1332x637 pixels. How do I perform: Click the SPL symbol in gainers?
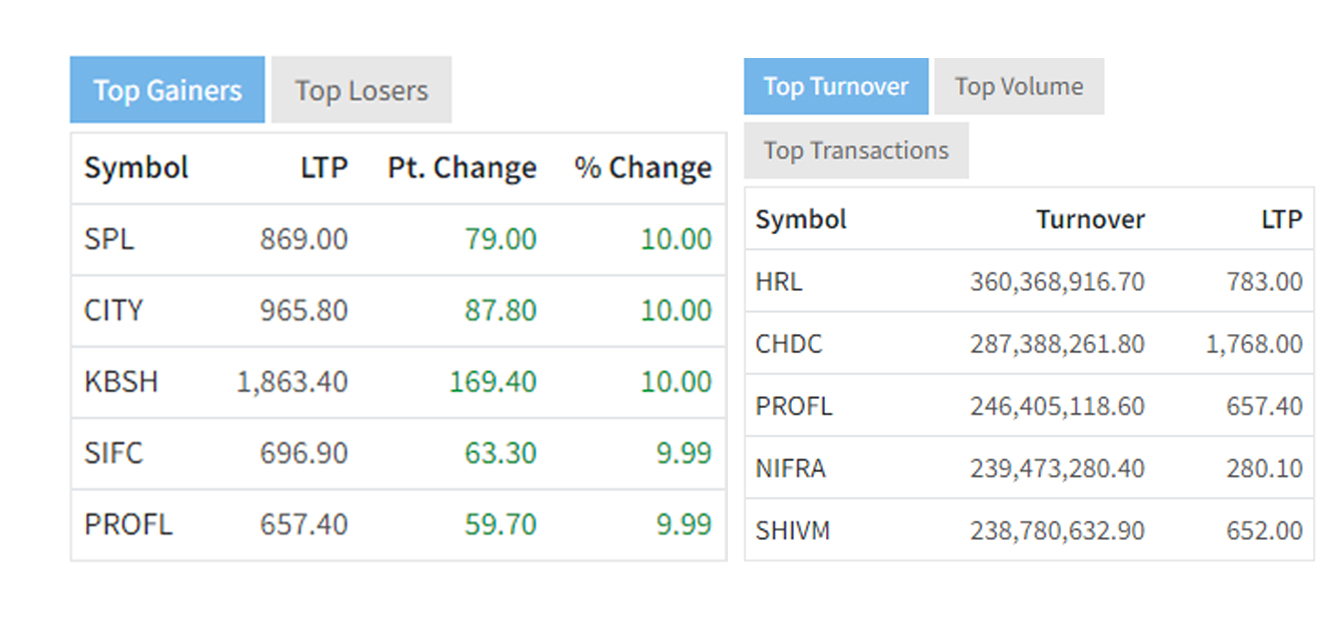pyautogui.click(x=109, y=240)
